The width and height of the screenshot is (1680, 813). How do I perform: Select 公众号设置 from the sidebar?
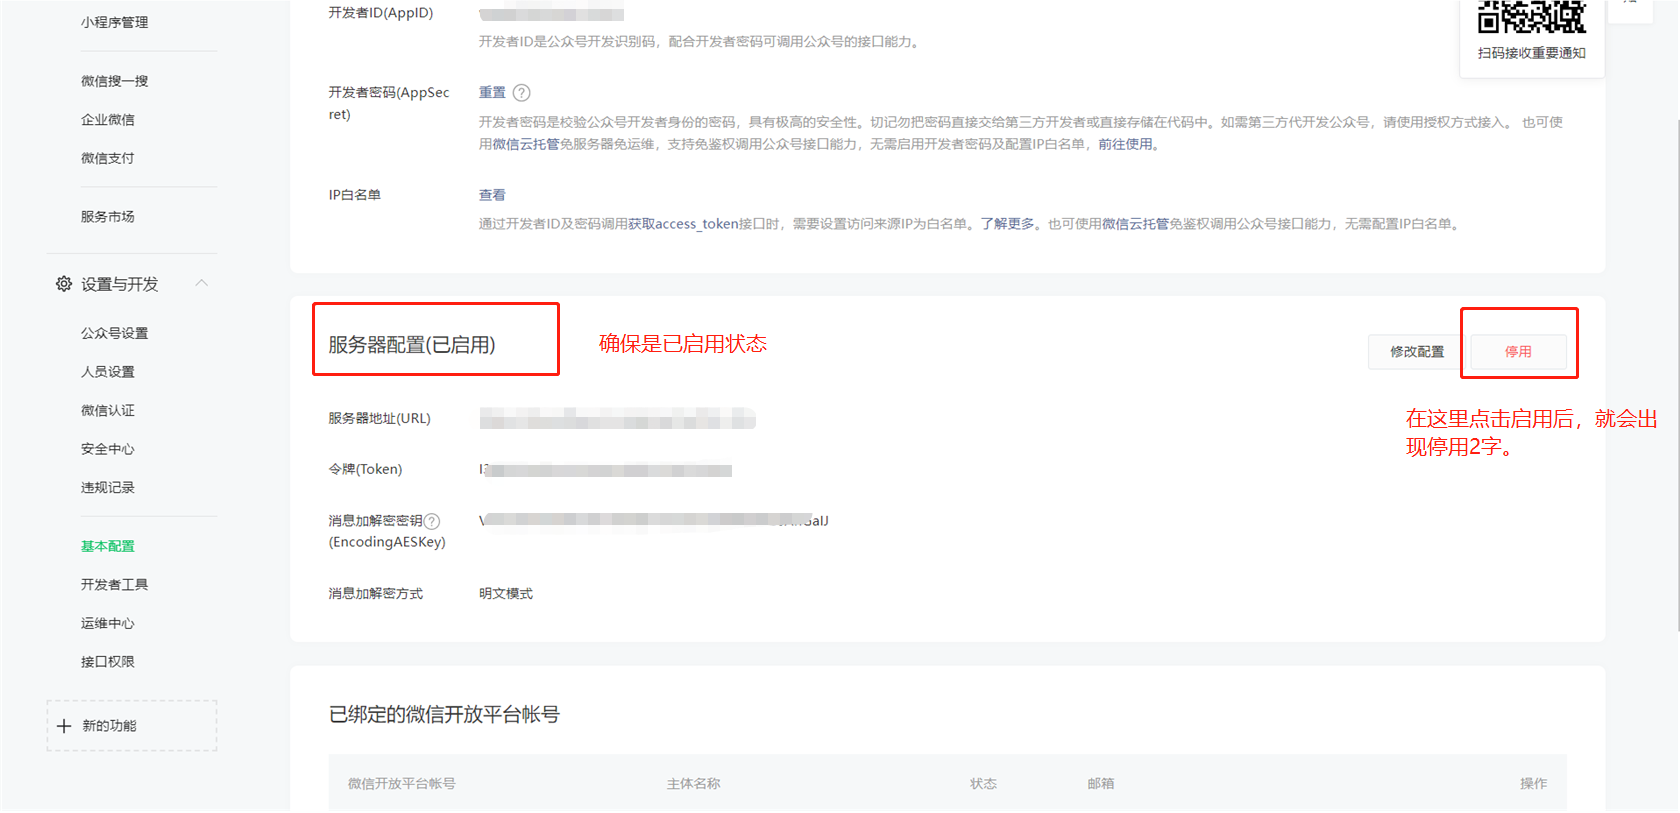pos(114,333)
